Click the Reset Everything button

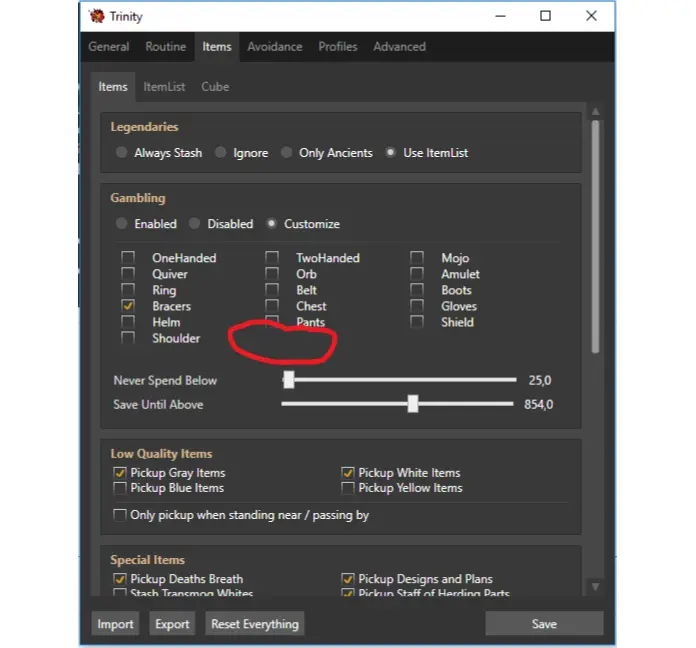click(255, 624)
